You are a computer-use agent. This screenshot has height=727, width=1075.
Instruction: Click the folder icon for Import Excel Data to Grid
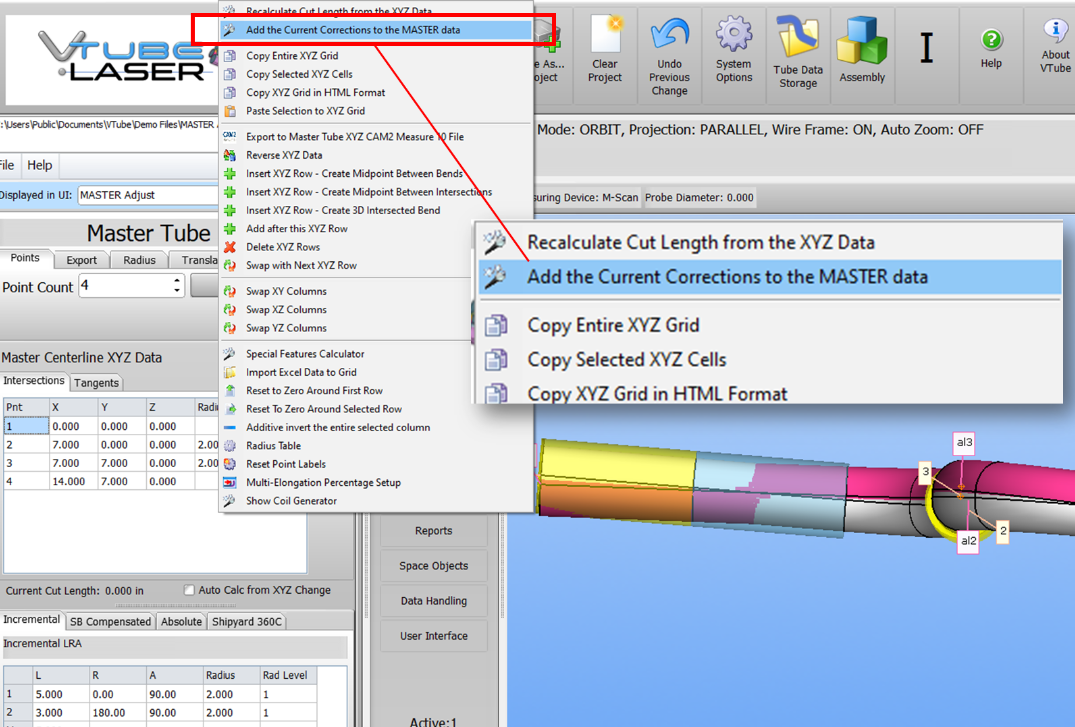230,372
